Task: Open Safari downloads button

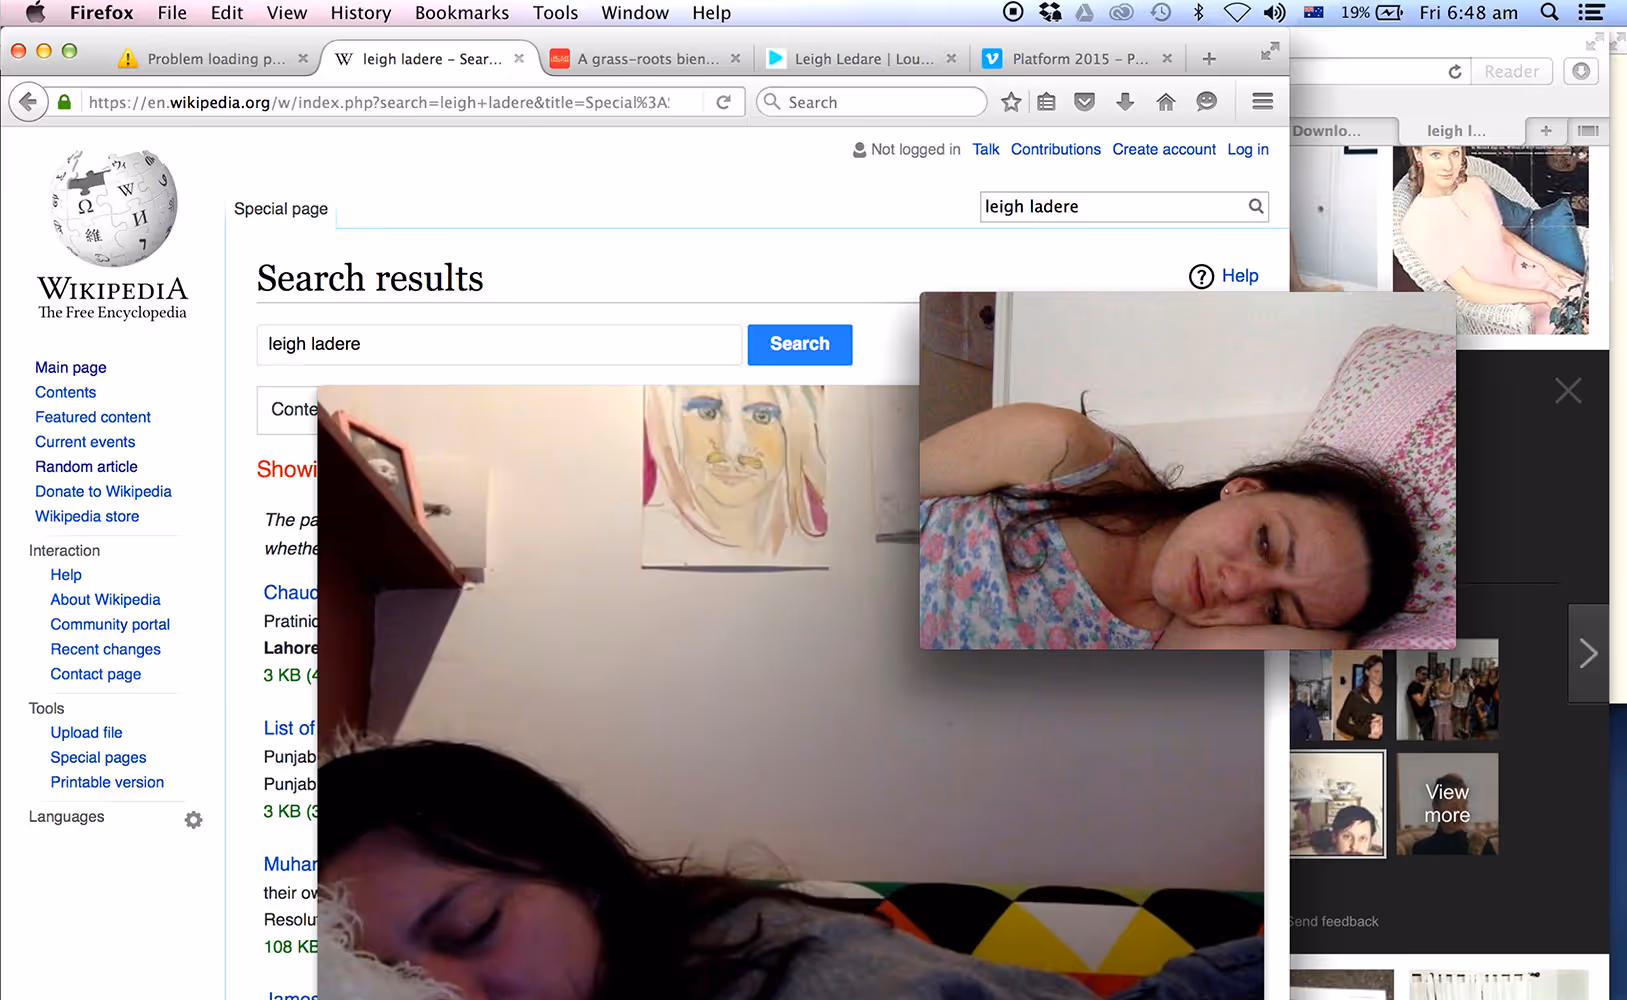Action: point(1581,71)
